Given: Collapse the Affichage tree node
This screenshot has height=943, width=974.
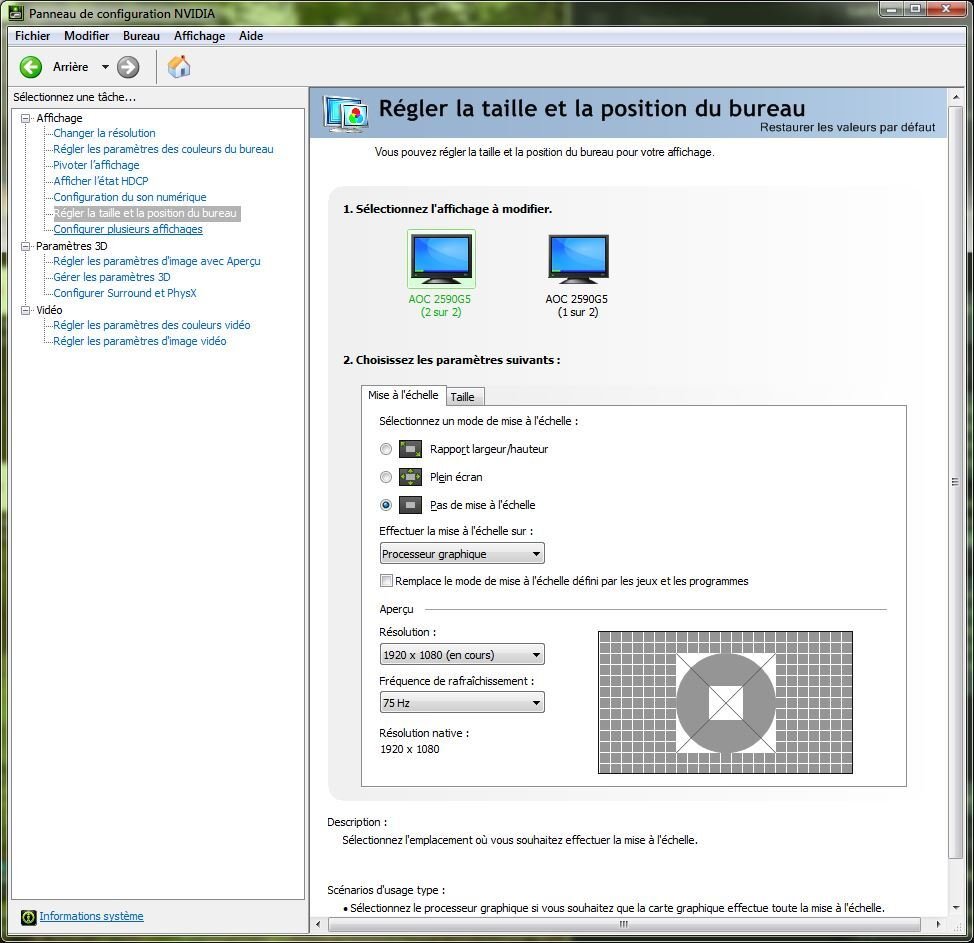Looking at the screenshot, I should (x=25, y=118).
